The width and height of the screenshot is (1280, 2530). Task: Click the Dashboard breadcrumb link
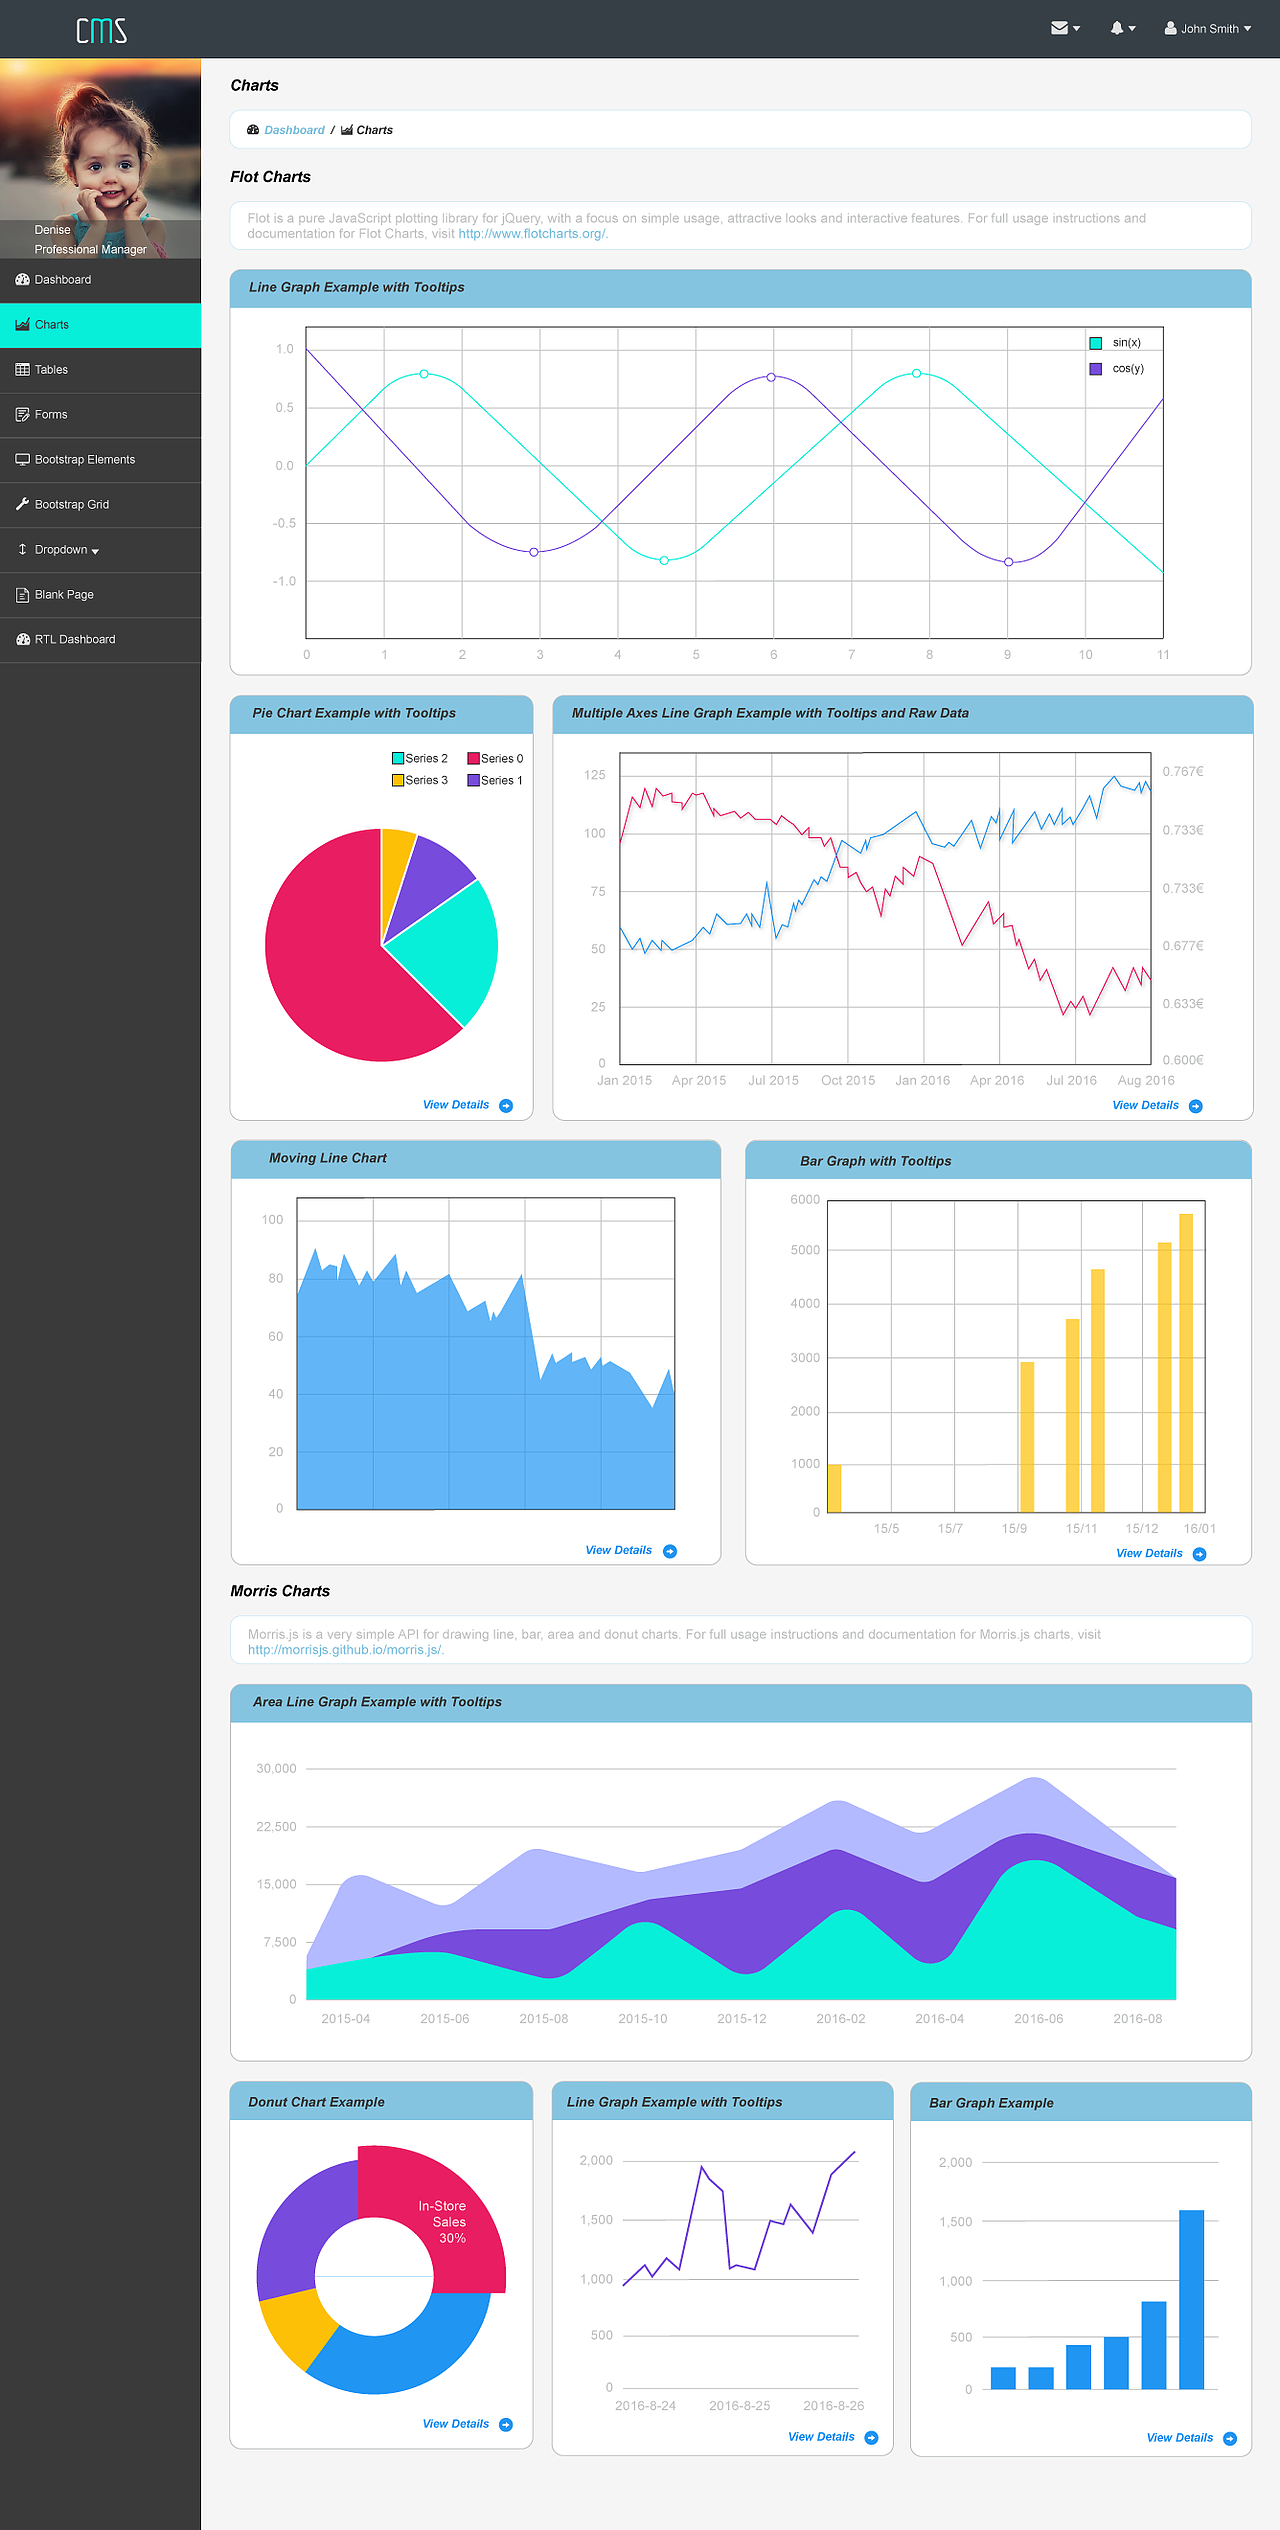(294, 130)
